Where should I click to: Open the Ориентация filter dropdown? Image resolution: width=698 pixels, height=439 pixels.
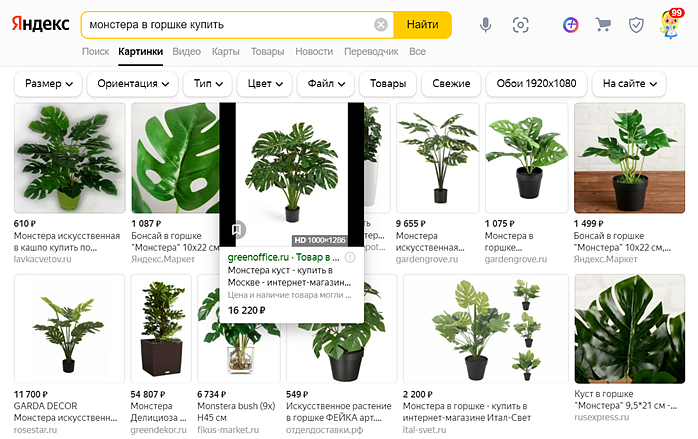coord(134,84)
